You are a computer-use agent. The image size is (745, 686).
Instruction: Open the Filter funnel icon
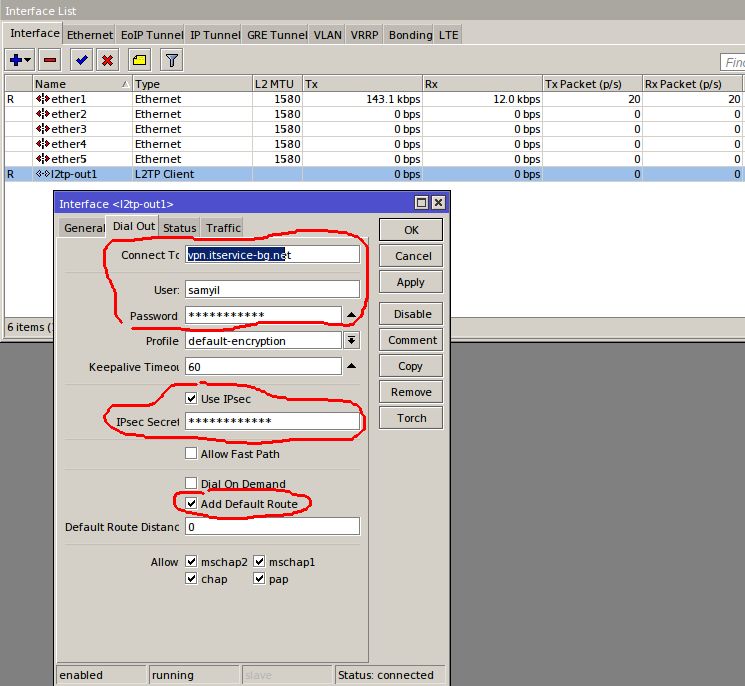pyautogui.click(x=172, y=60)
